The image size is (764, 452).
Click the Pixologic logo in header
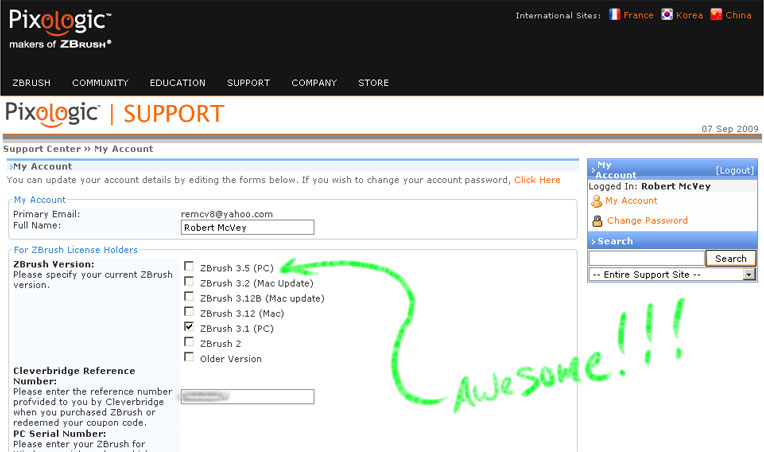click(60, 29)
